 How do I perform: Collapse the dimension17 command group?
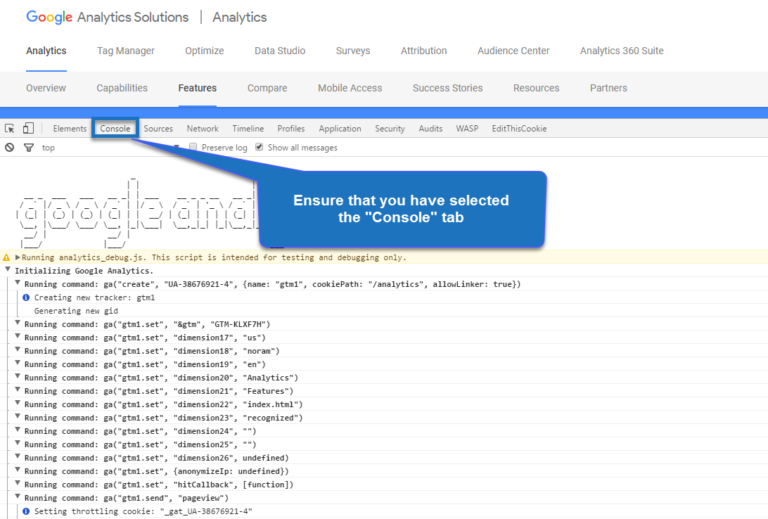(x=18, y=336)
